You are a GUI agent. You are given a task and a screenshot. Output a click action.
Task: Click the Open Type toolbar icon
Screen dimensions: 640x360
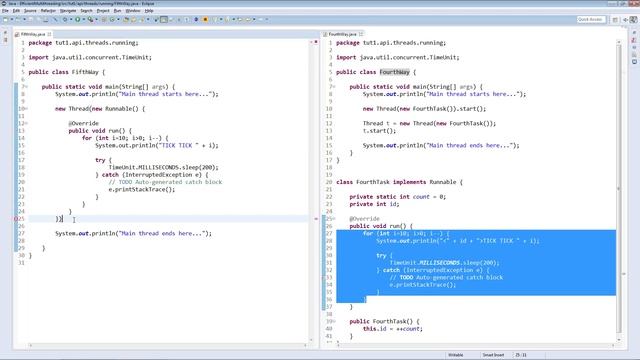(126, 19)
